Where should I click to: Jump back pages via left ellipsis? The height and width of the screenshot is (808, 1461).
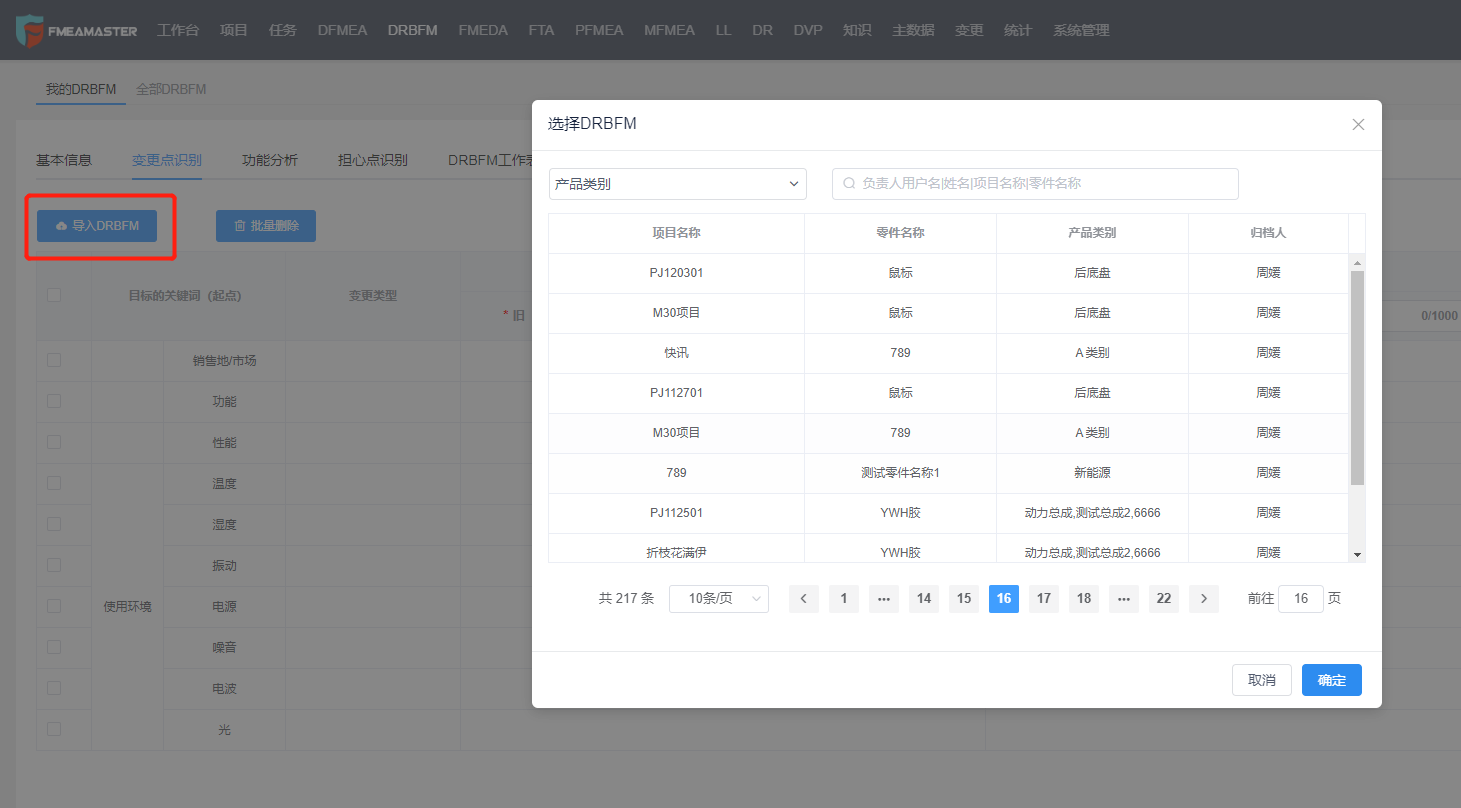[884, 599]
